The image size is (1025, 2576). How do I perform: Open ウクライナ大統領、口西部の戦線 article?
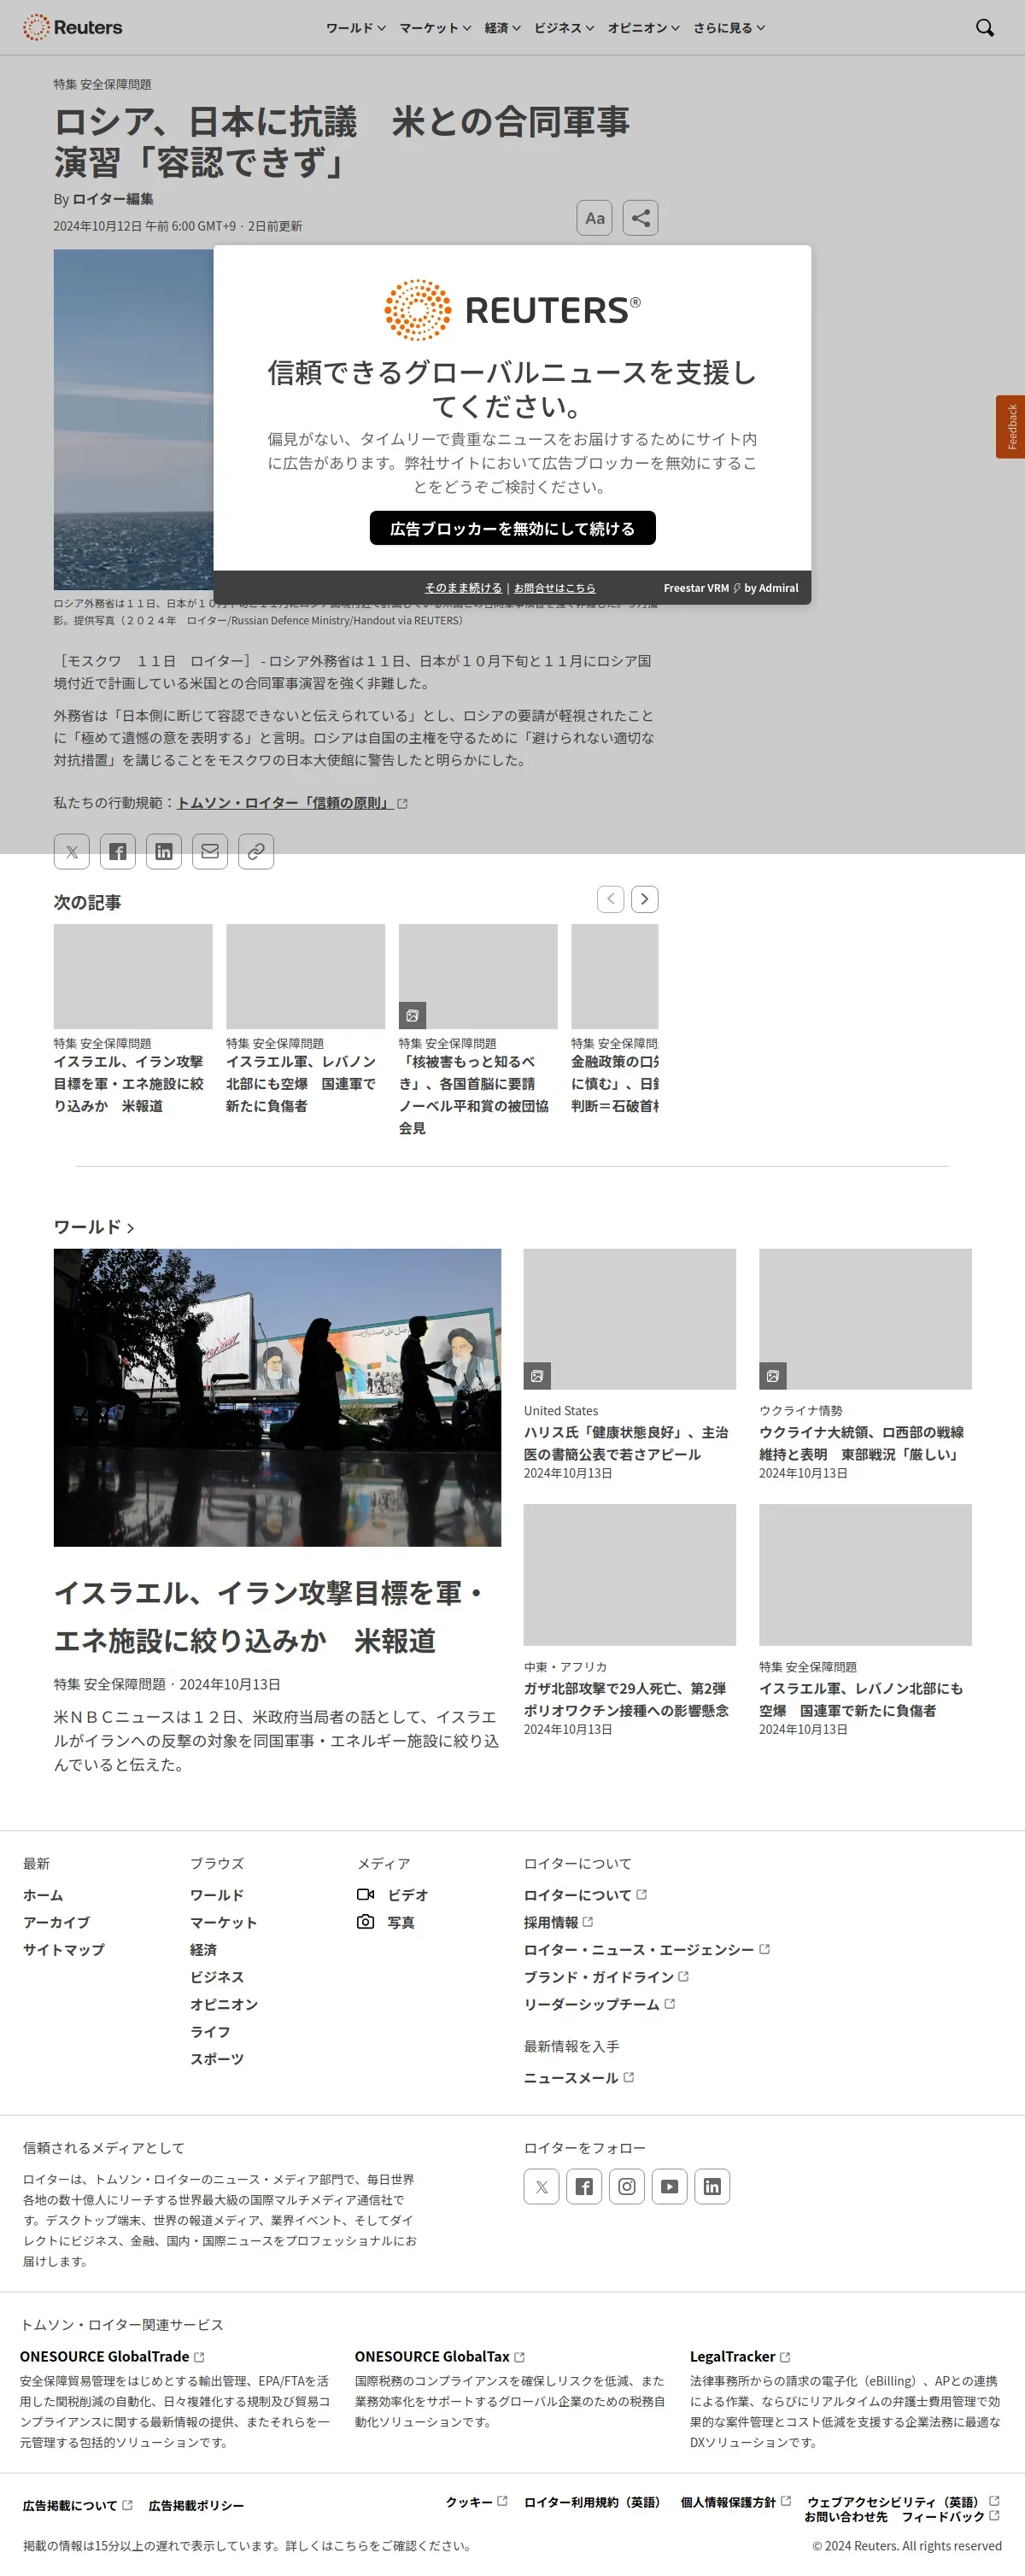(x=860, y=1443)
